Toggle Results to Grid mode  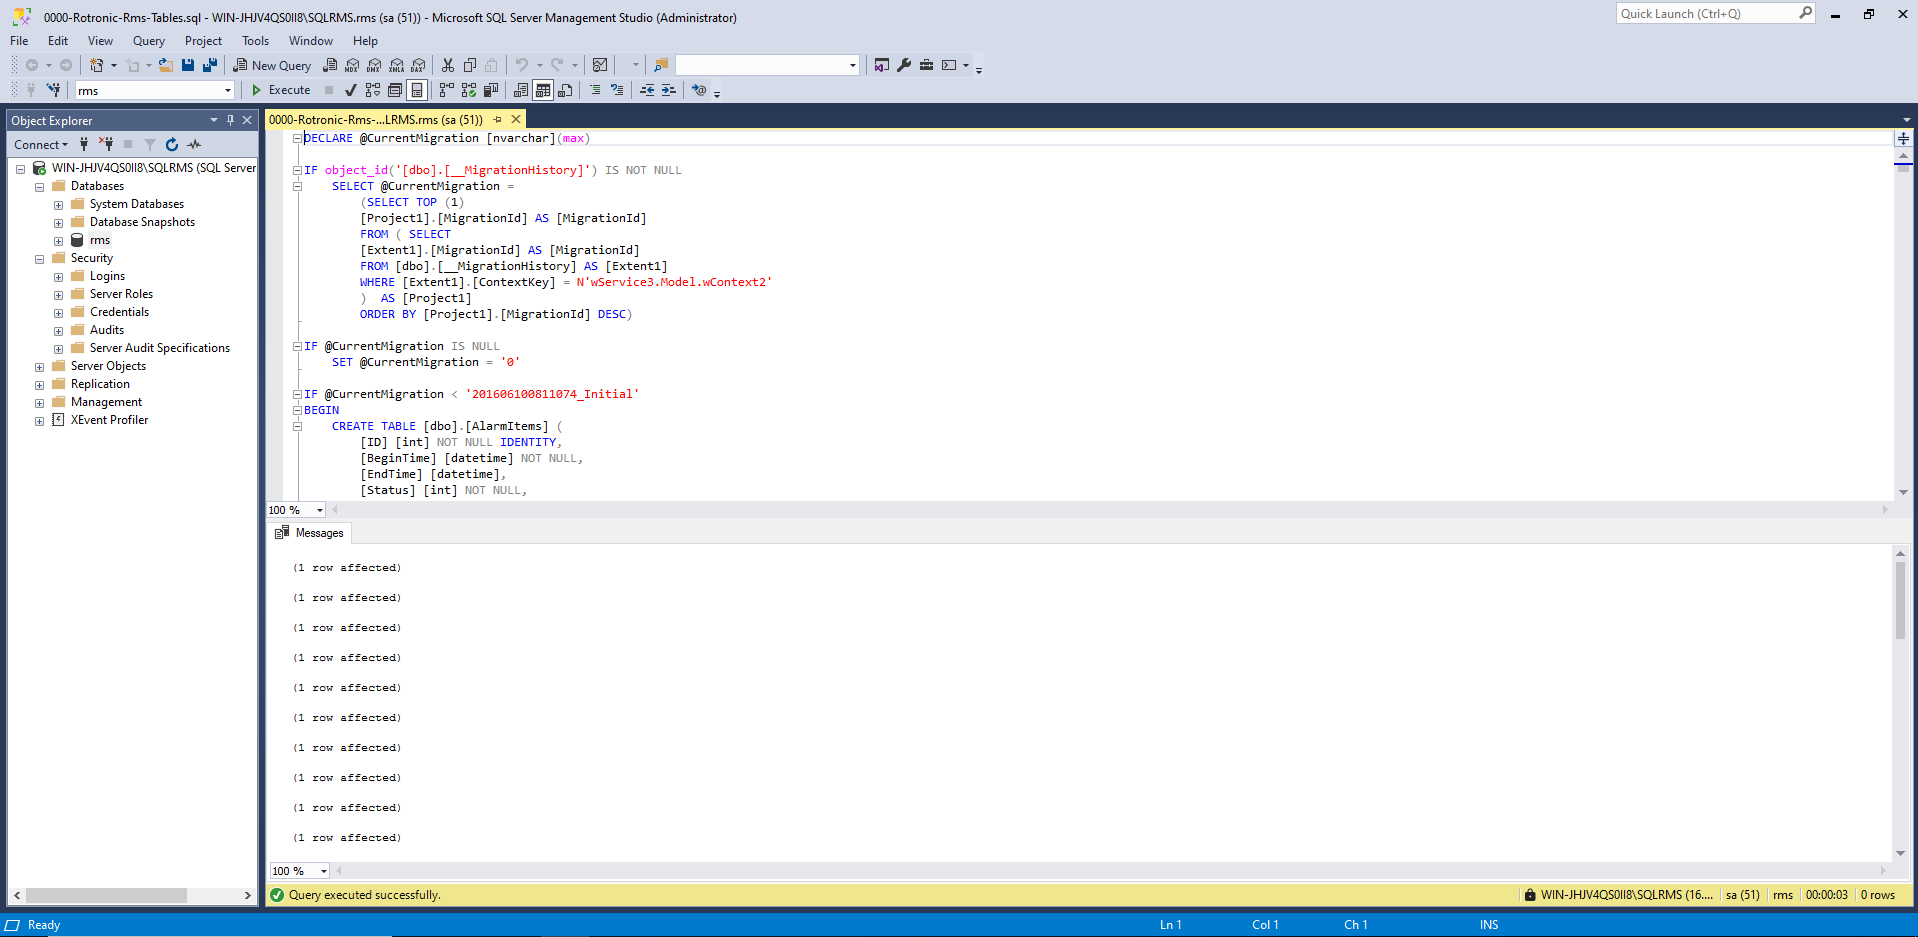click(x=543, y=90)
